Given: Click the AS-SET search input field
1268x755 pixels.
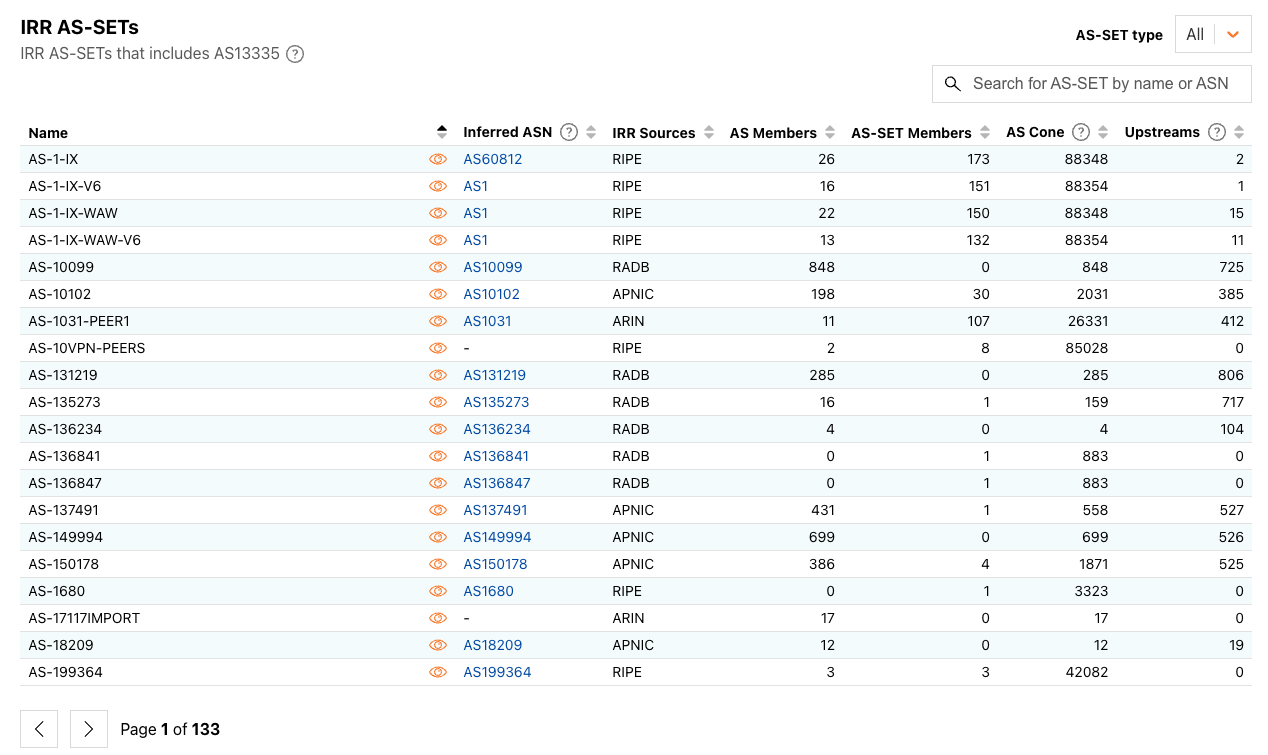Looking at the screenshot, I should 1100,84.
